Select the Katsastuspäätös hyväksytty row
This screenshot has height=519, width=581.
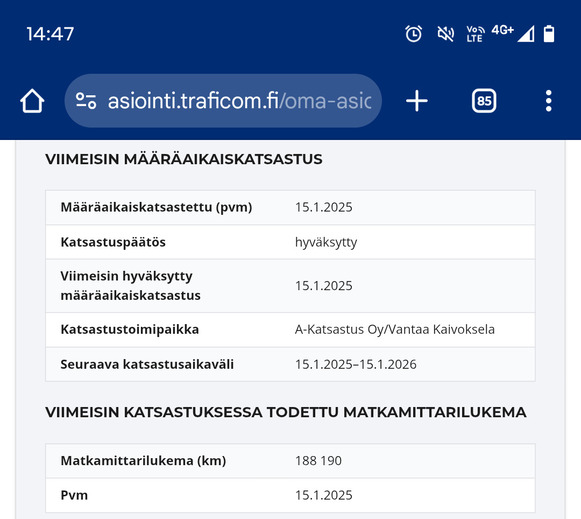click(x=290, y=242)
